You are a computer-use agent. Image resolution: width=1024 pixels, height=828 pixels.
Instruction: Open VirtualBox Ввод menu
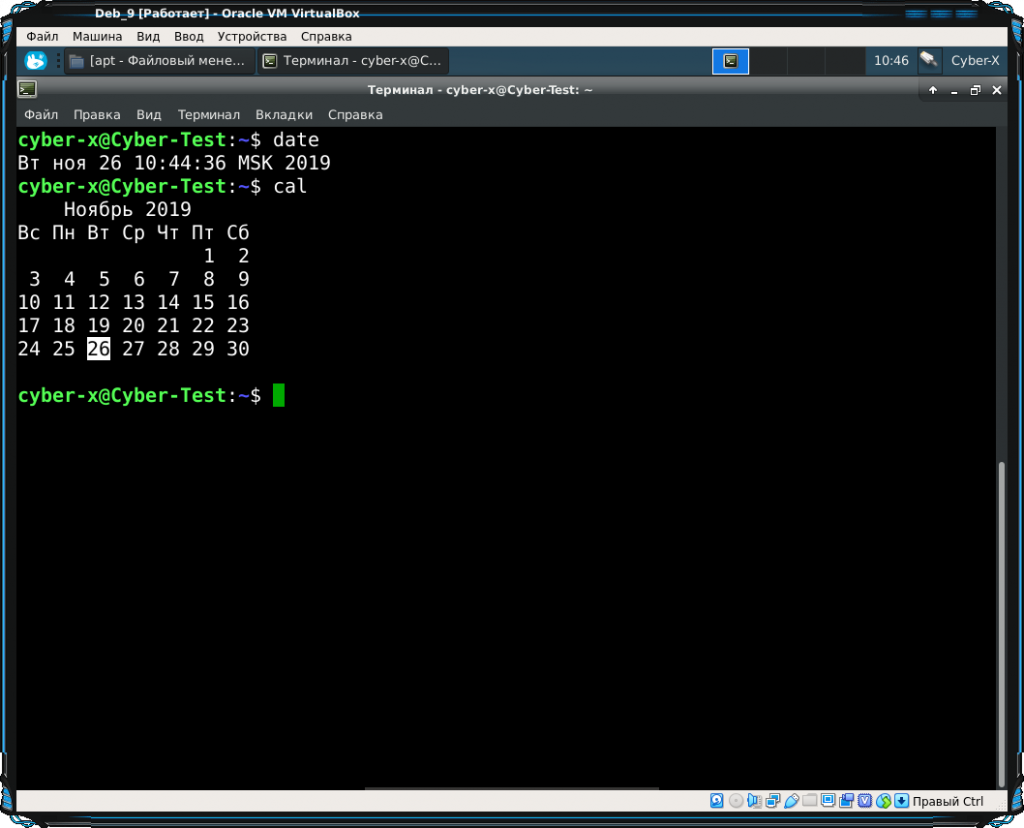point(189,37)
